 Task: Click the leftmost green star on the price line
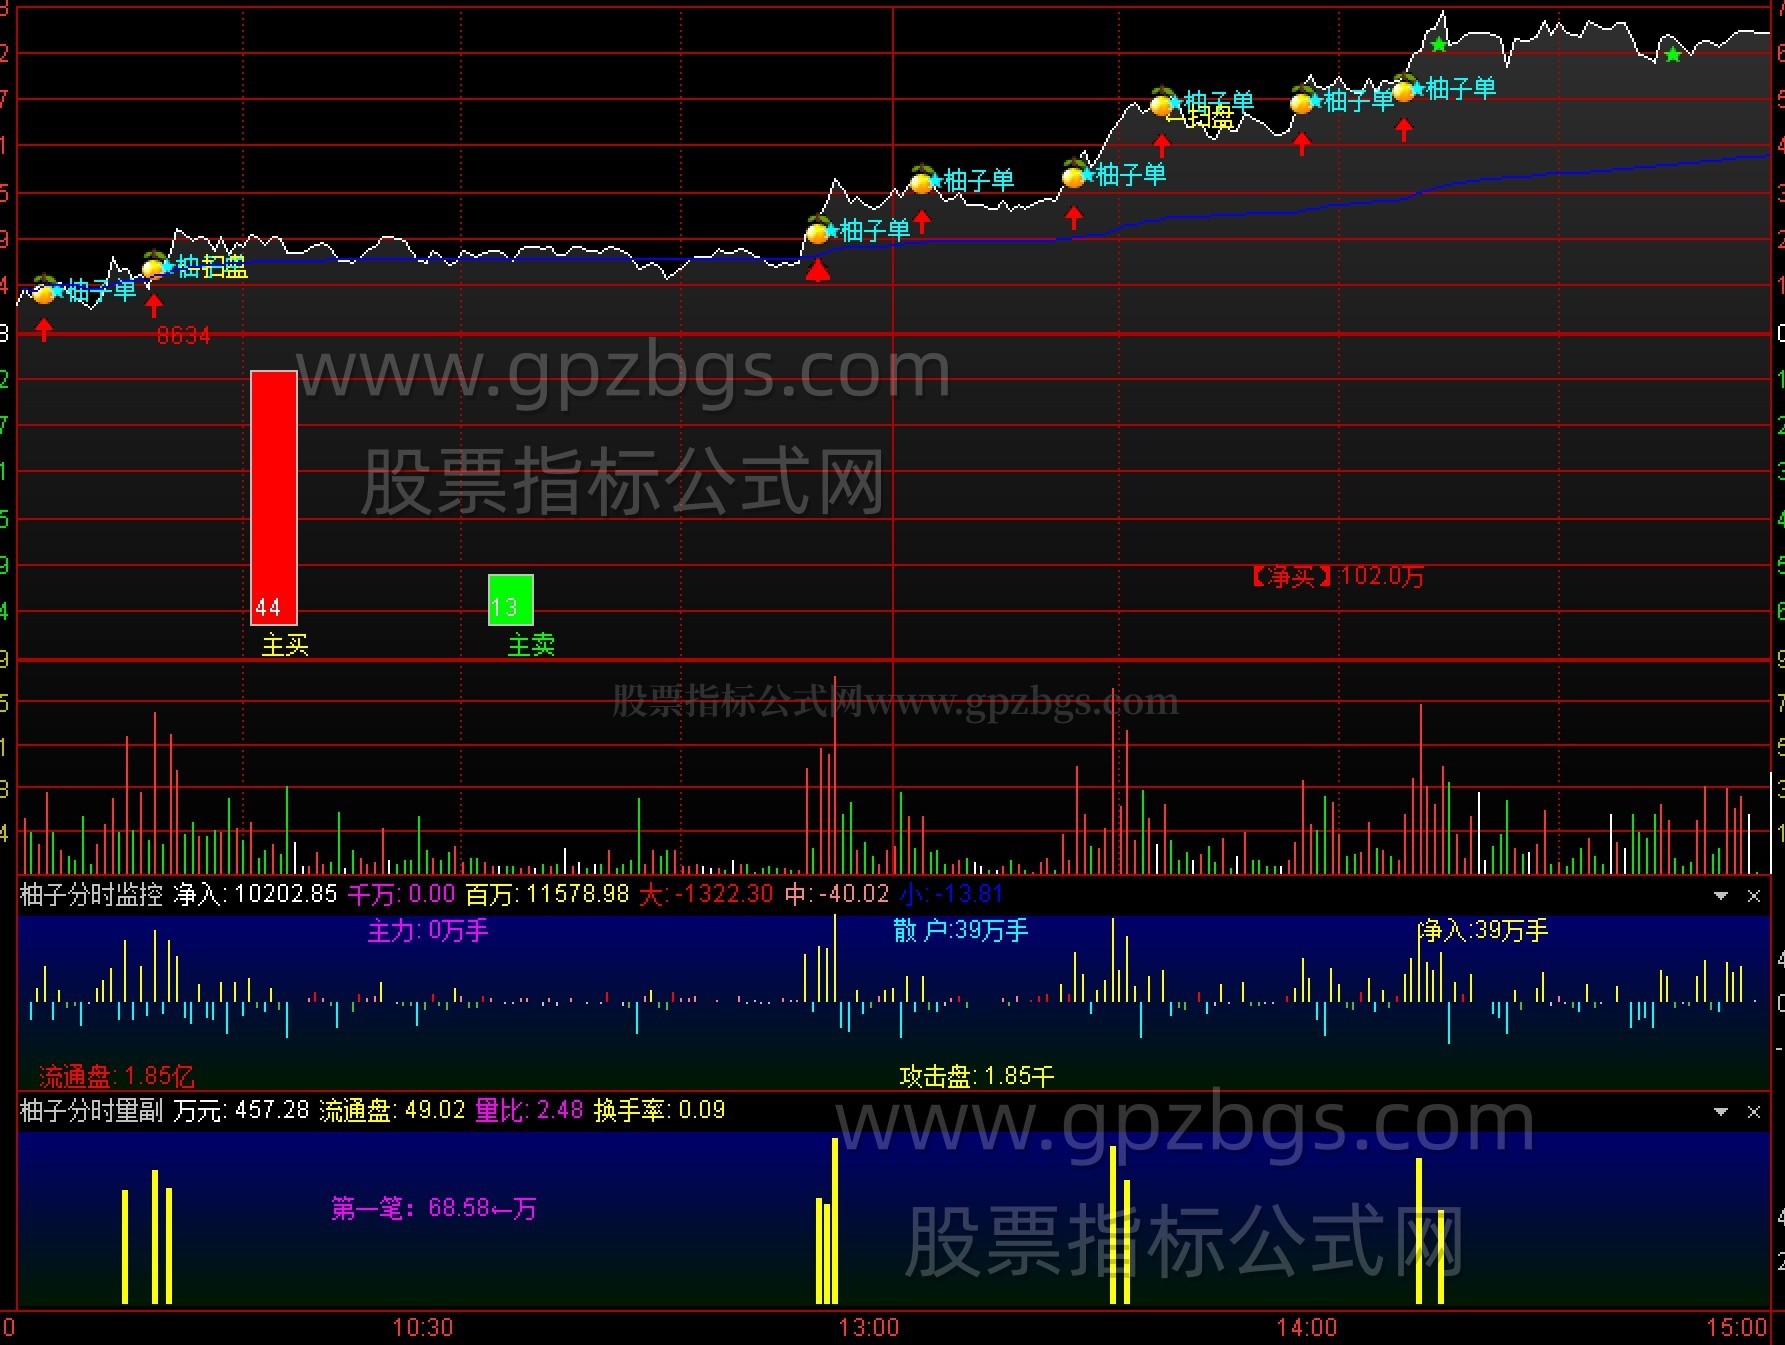pyautogui.click(x=1438, y=45)
